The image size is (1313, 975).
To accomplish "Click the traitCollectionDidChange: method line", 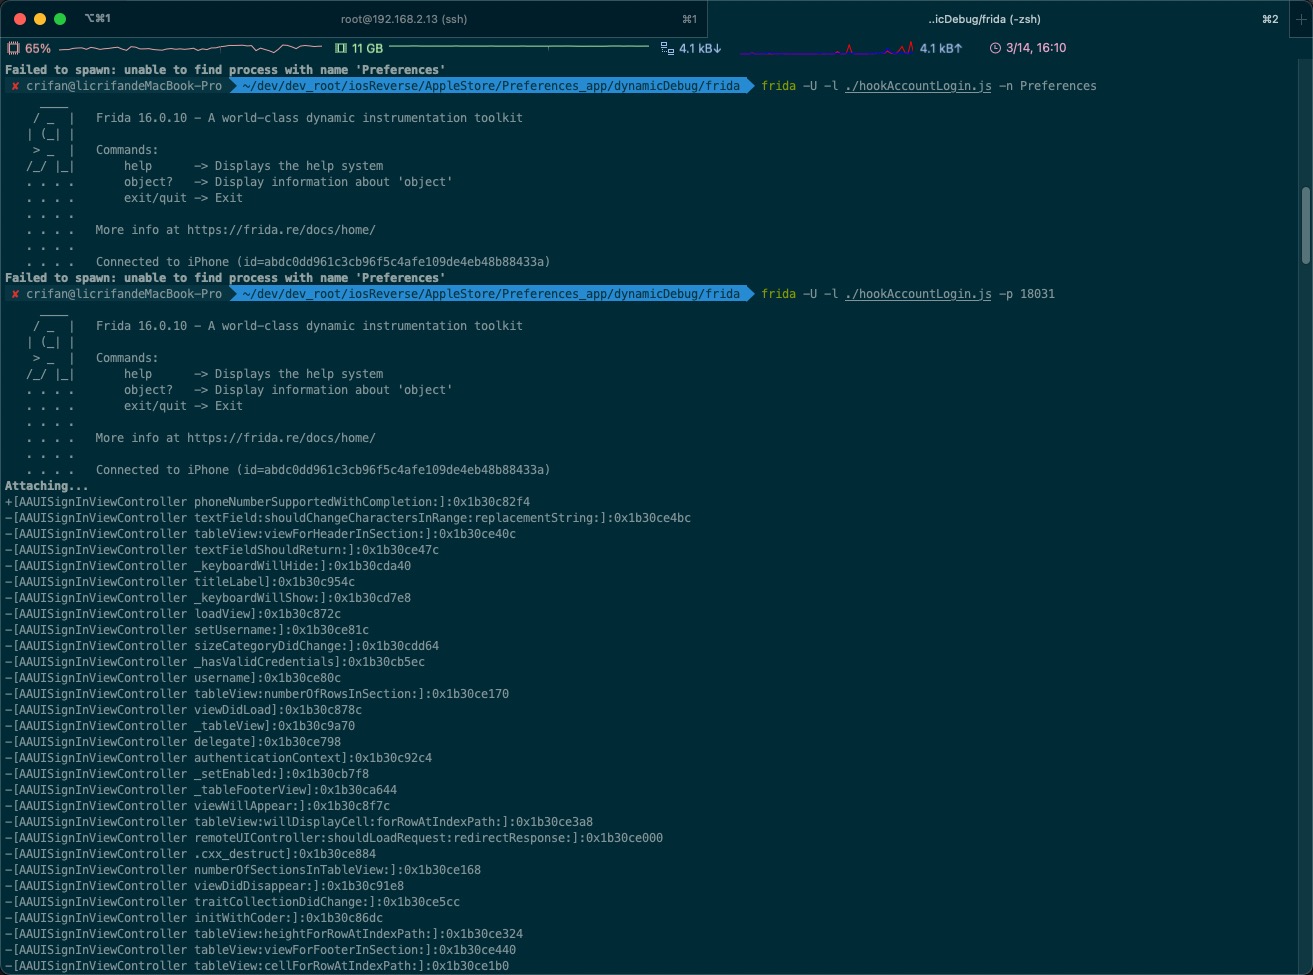I will 232,902.
